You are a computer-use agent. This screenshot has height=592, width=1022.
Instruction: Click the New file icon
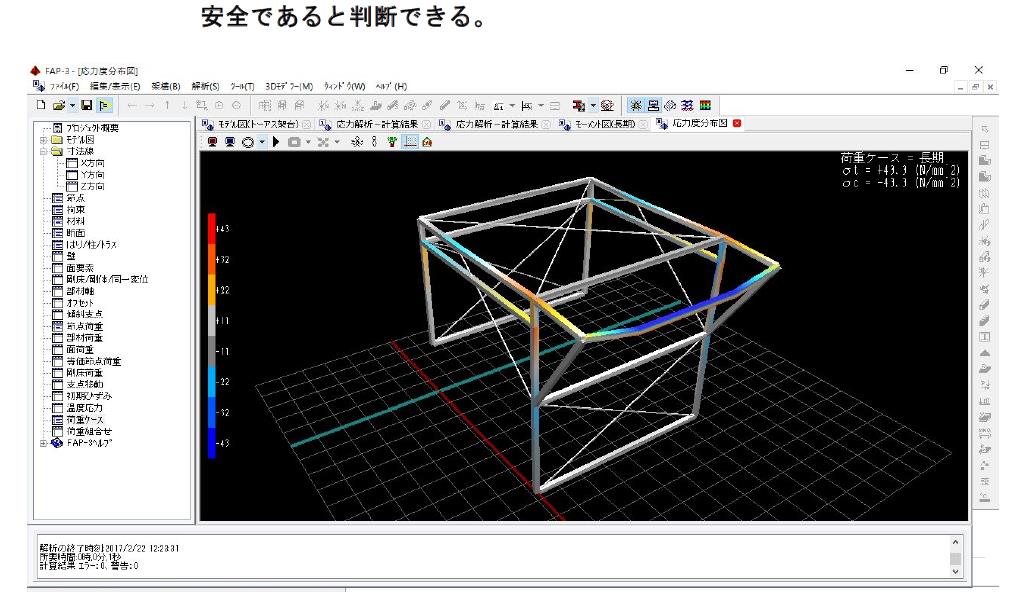click(x=40, y=105)
